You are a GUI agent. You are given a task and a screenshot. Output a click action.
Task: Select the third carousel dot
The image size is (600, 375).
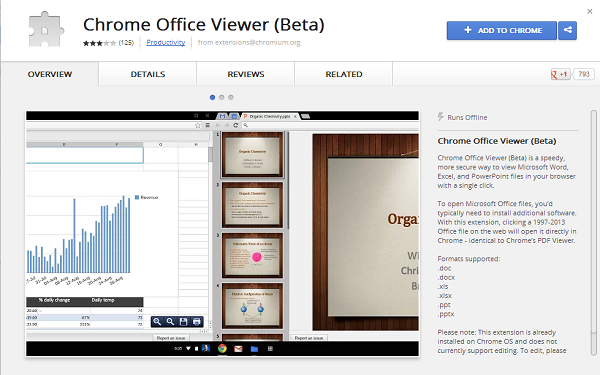coord(231,98)
